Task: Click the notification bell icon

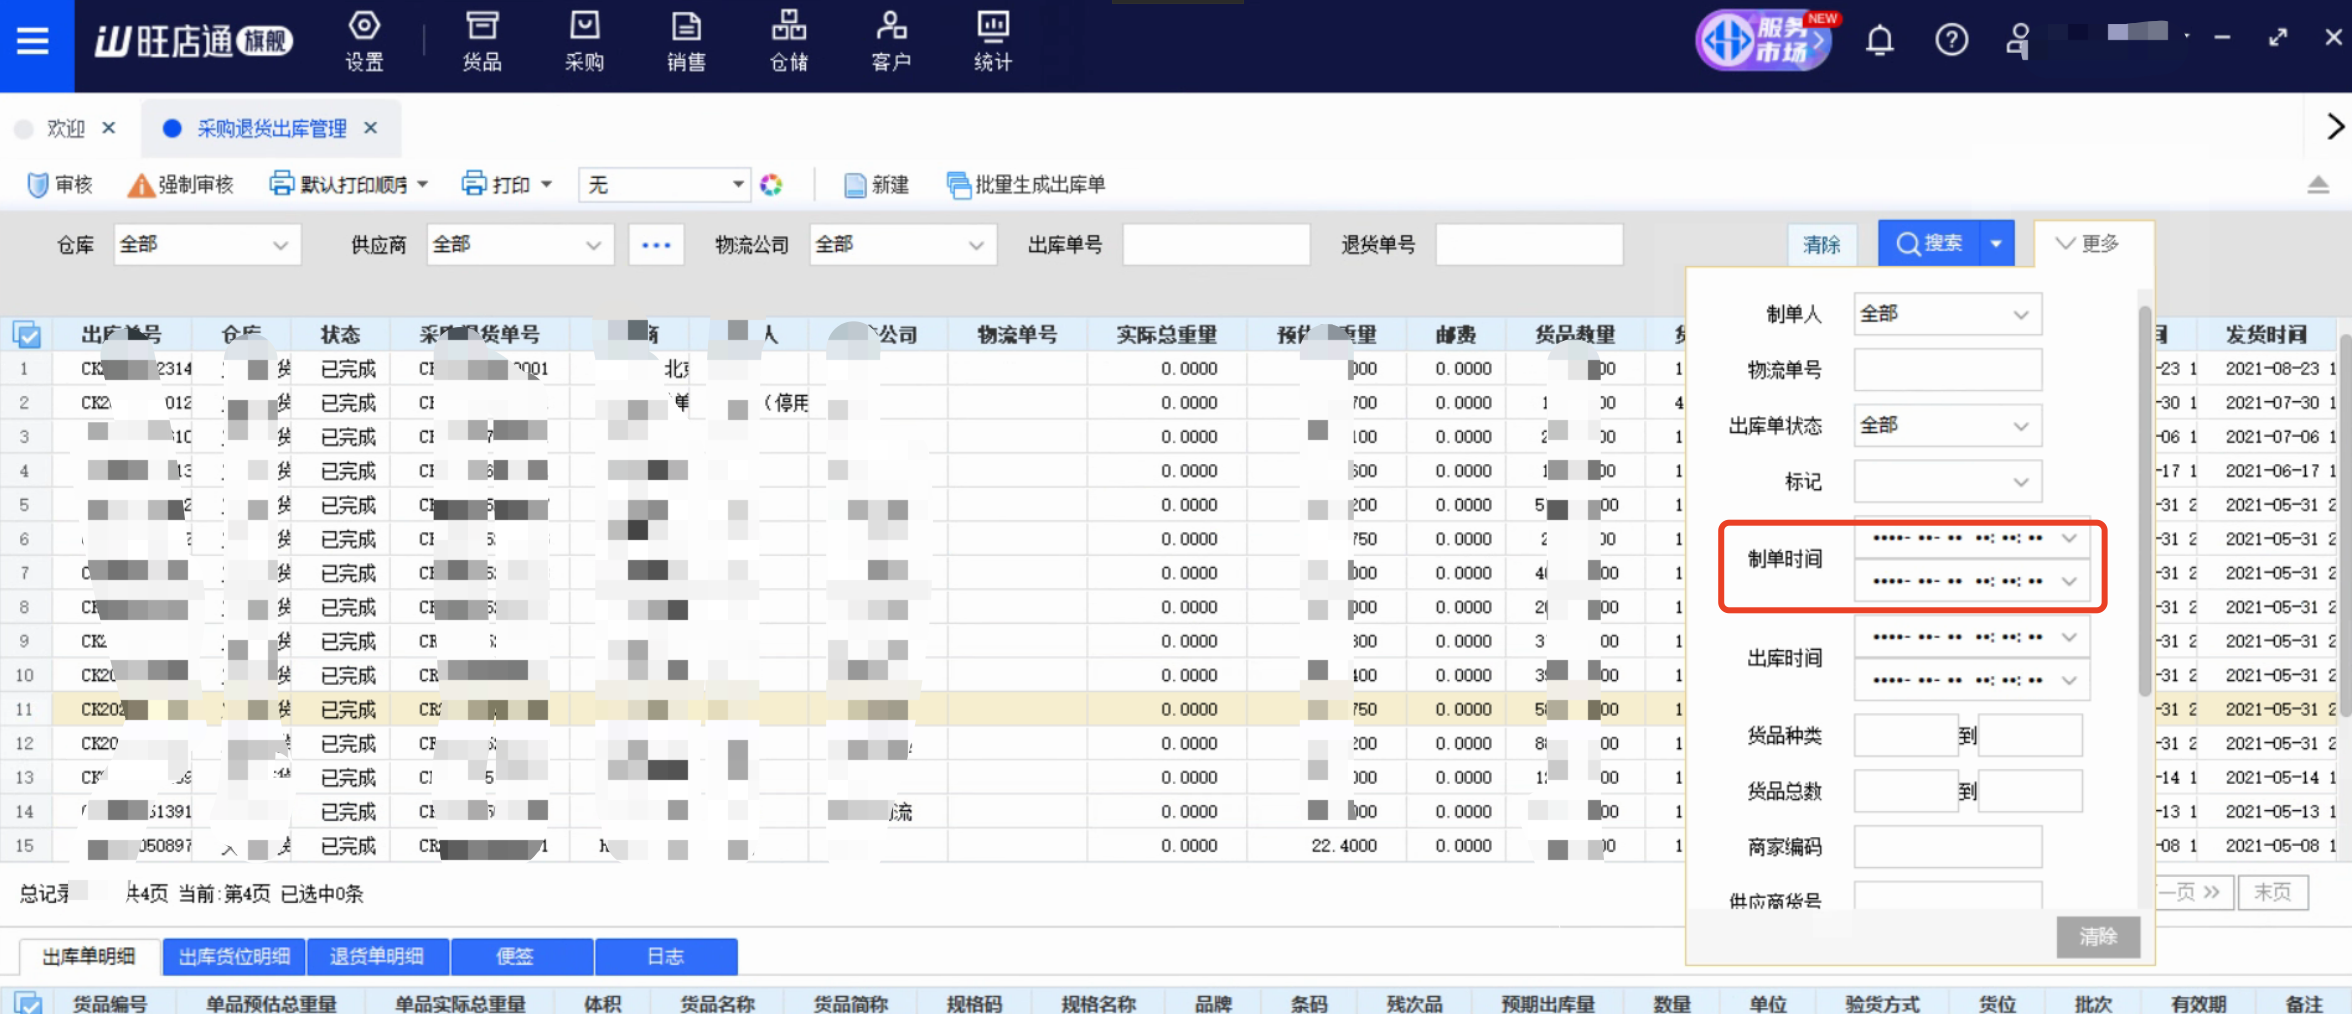Action: [x=1879, y=41]
